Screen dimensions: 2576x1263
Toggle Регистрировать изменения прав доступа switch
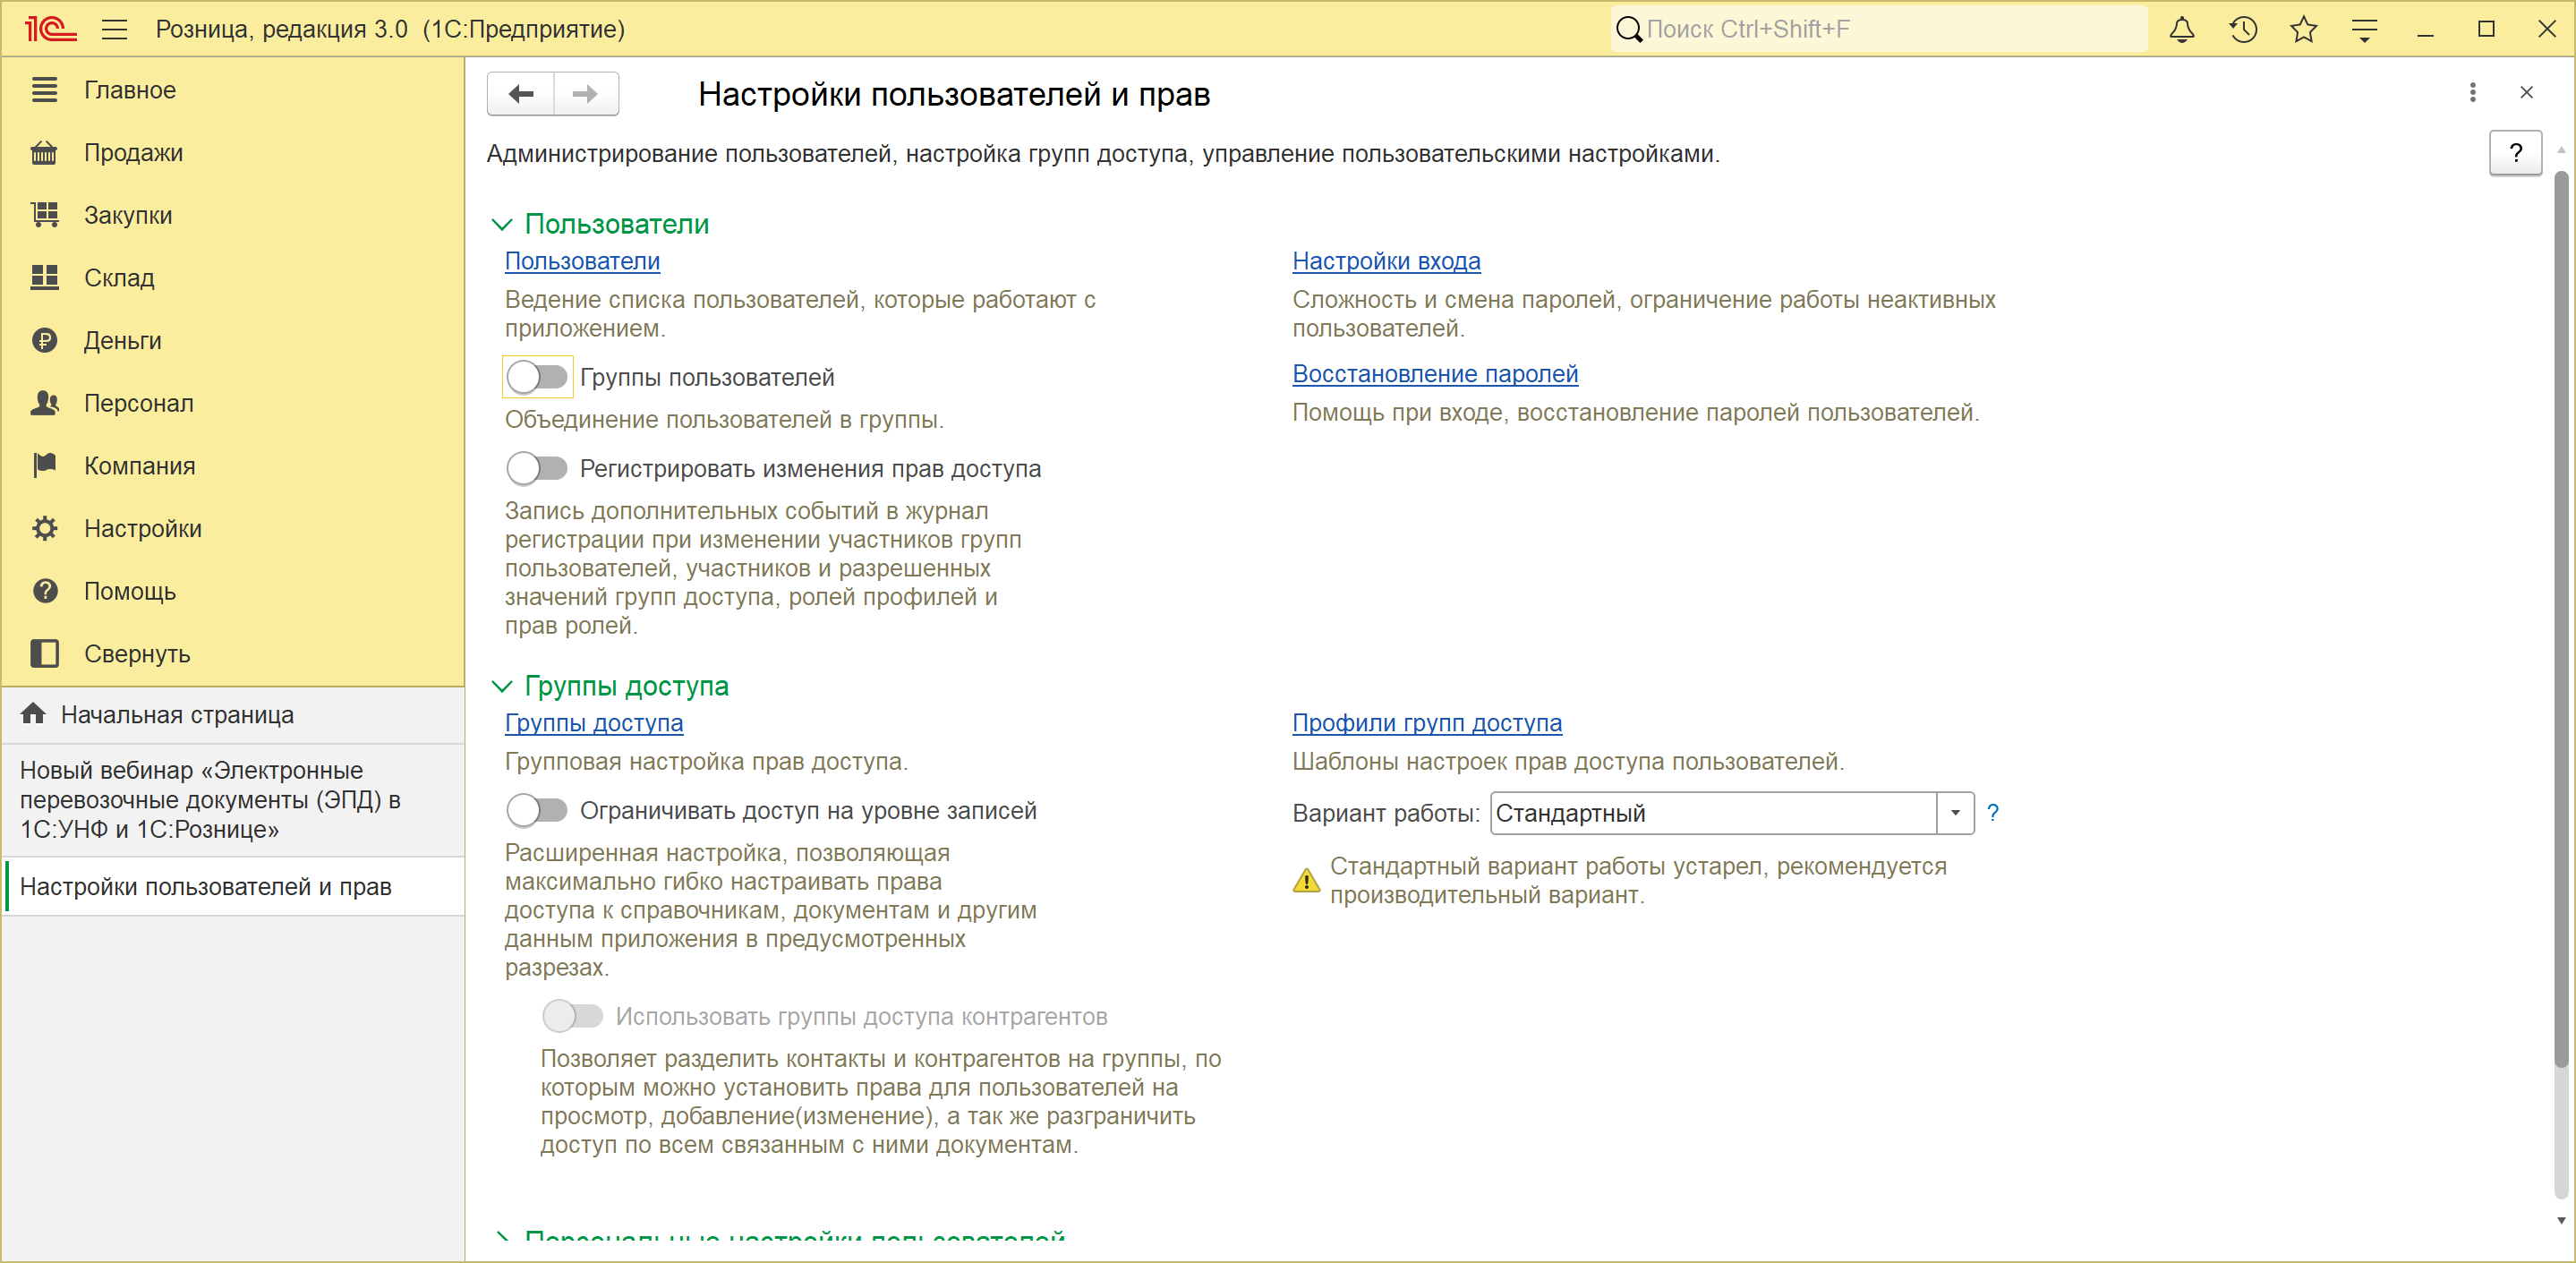point(537,468)
